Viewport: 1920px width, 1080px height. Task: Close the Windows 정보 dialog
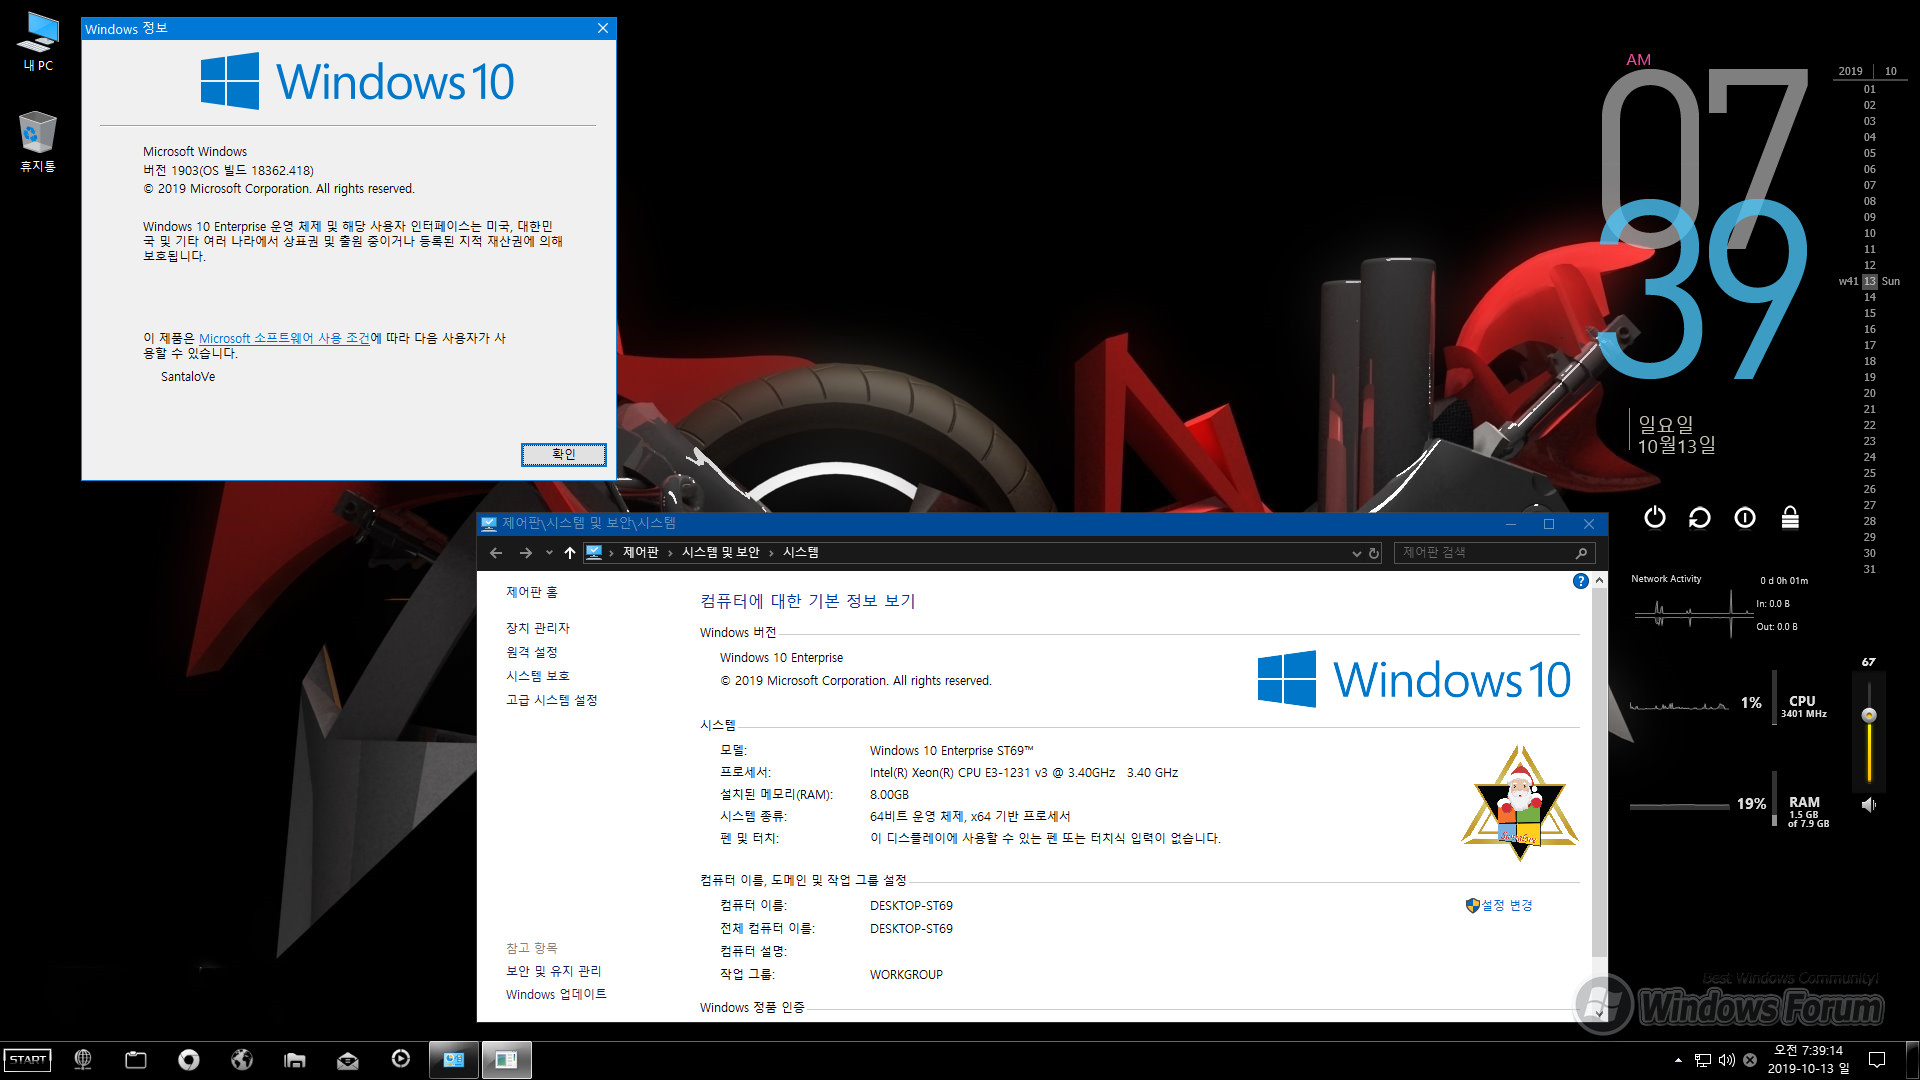(602, 28)
